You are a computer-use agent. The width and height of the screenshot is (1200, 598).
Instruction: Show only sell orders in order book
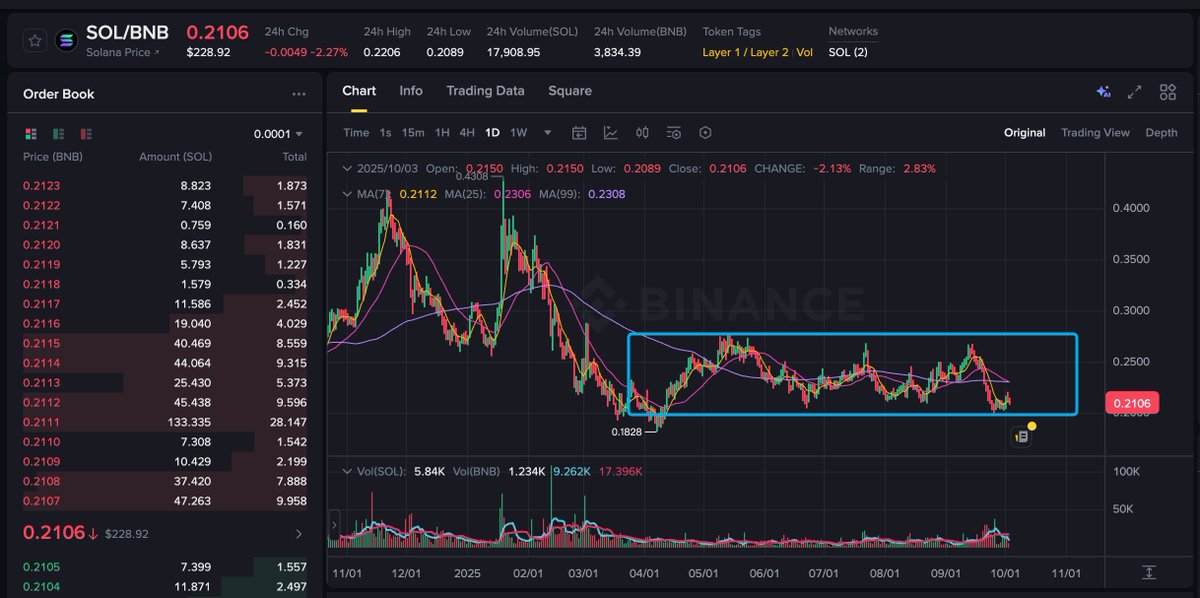pyautogui.click(x=87, y=133)
